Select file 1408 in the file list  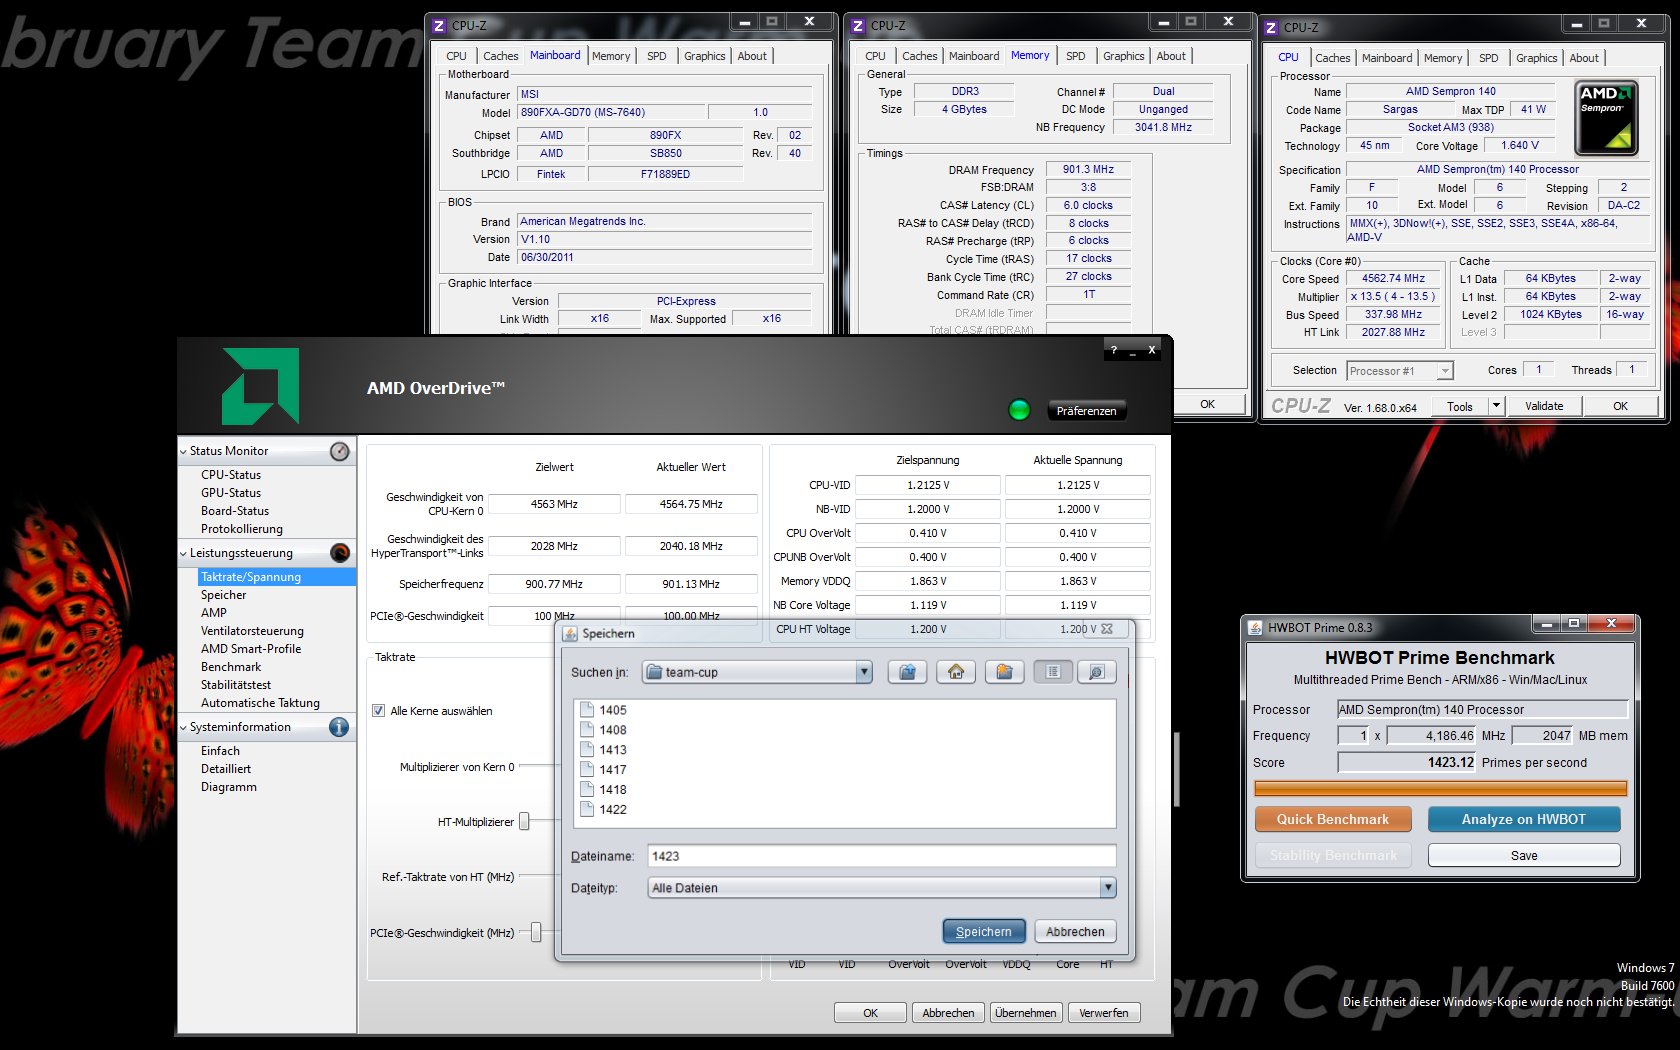pyautogui.click(x=603, y=730)
